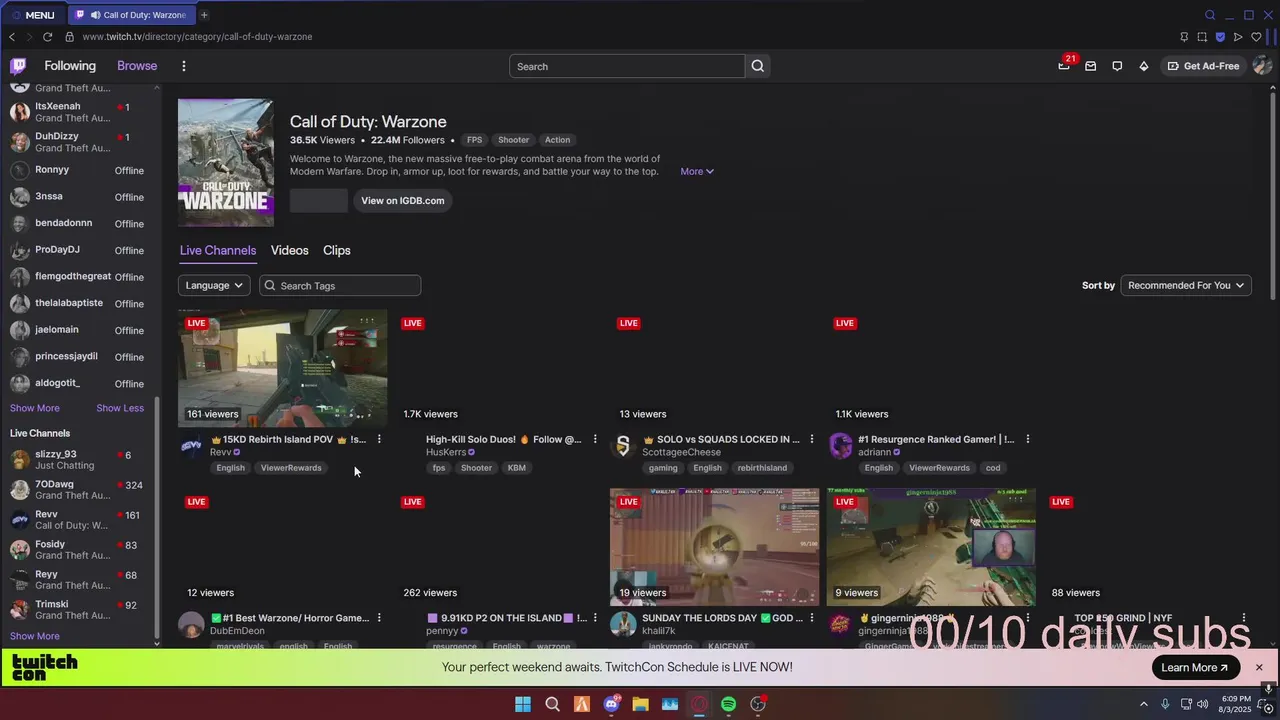Open the Sort by Recommended For You dropdown
The width and height of the screenshot is (1280, 720).
click(x=1186, y=286)
